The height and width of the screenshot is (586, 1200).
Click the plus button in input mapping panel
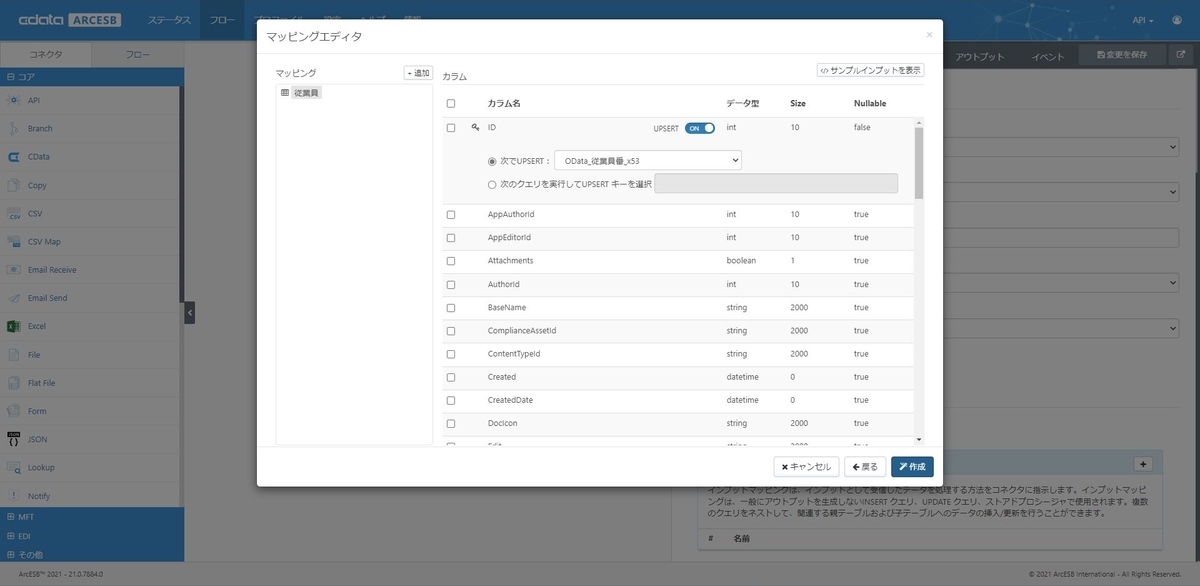(x=1144, y=464)
